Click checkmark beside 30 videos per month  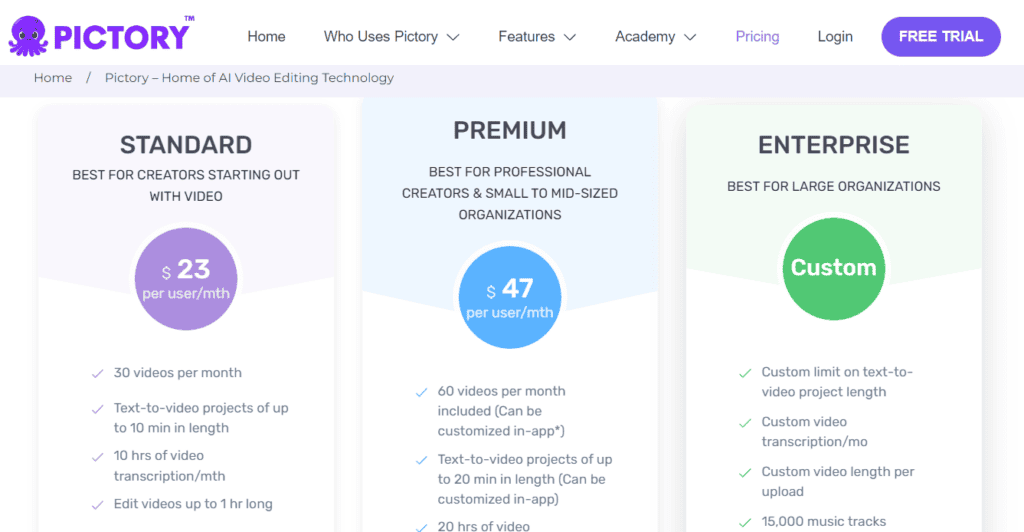(x=97, y=373)
